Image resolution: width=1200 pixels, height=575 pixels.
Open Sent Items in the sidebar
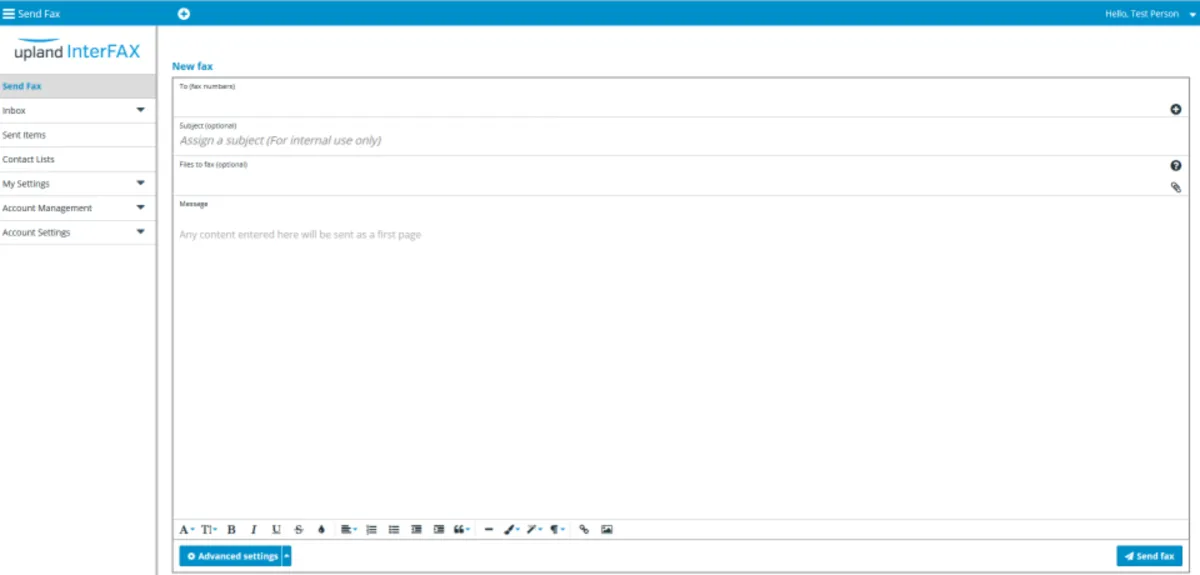coord(78,135)
